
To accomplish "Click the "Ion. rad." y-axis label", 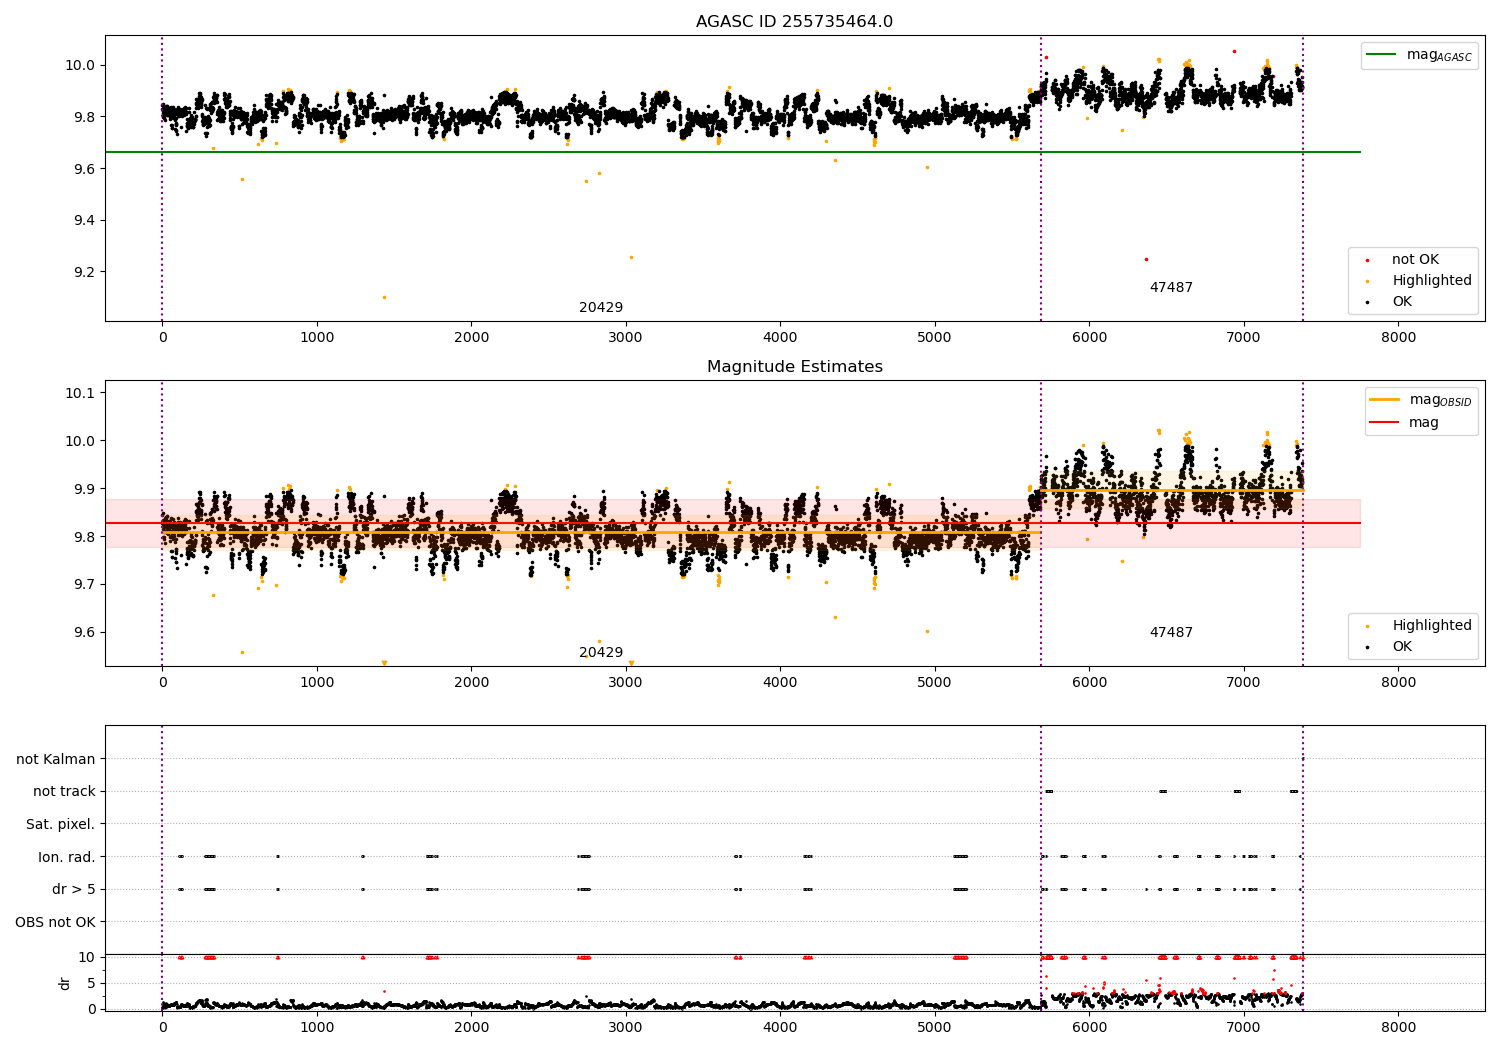I will [66, 857].
